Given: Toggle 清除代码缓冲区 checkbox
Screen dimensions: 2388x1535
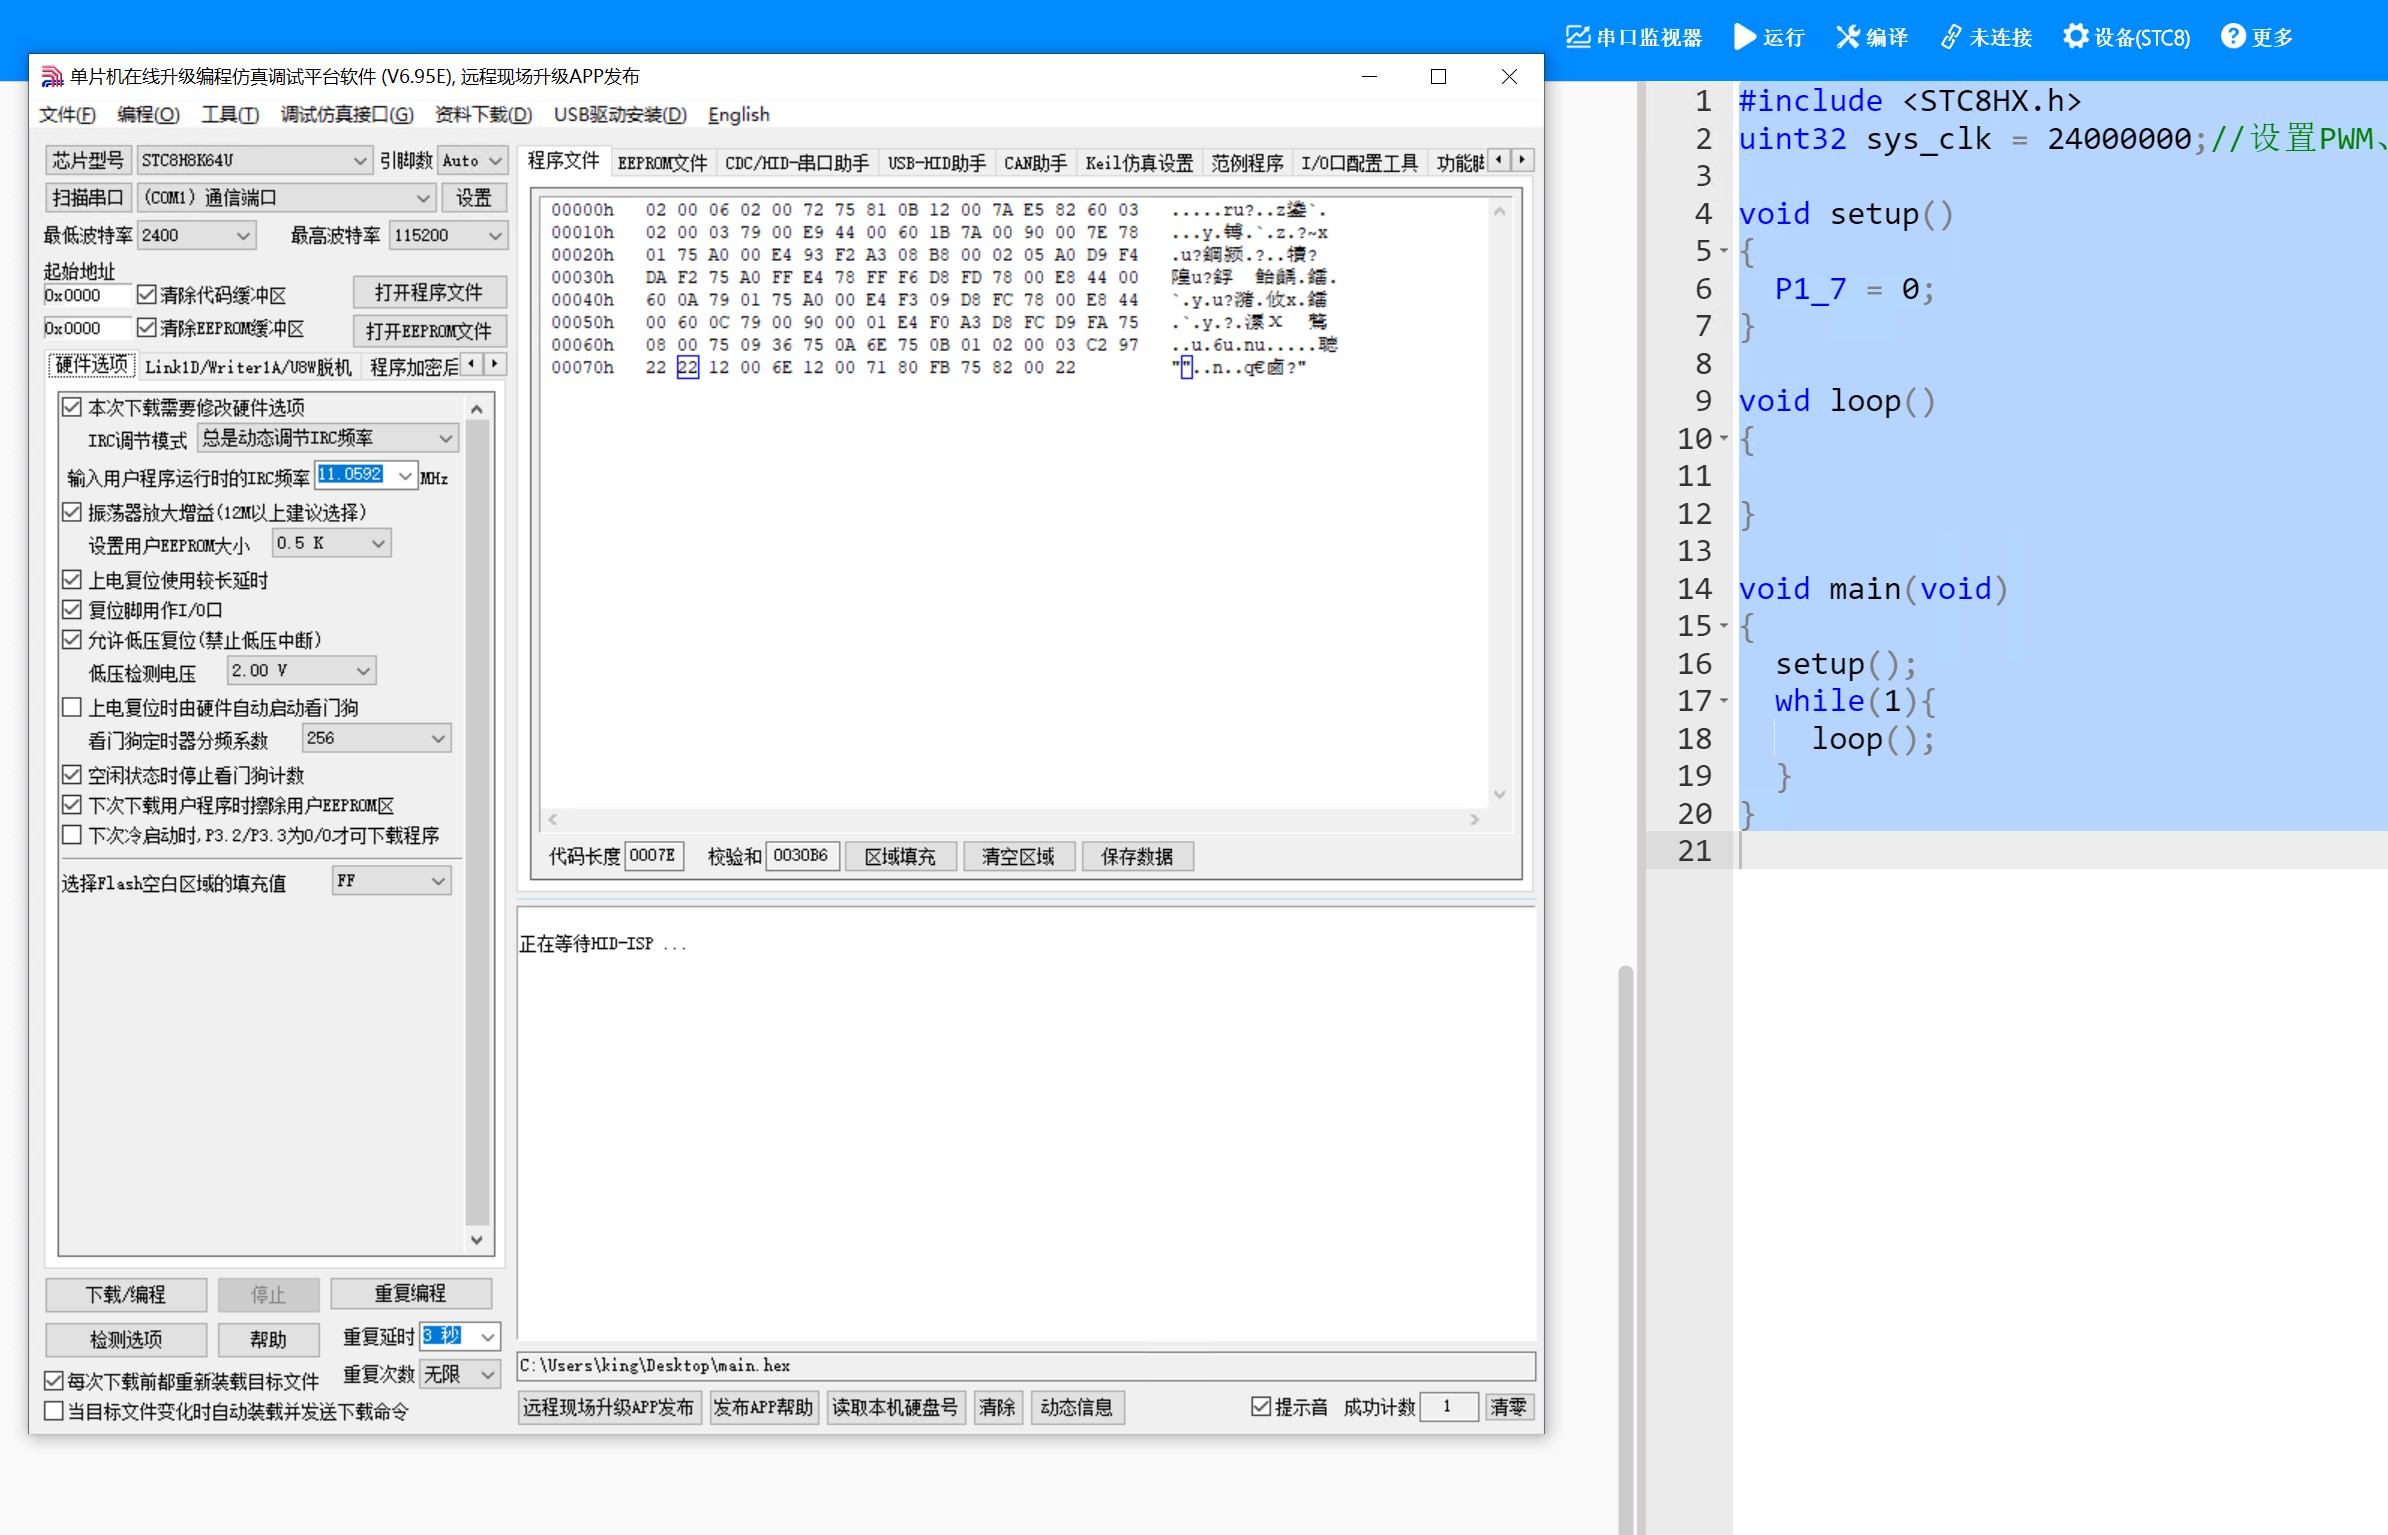Looking at the screenshot, I should [147, 295].
